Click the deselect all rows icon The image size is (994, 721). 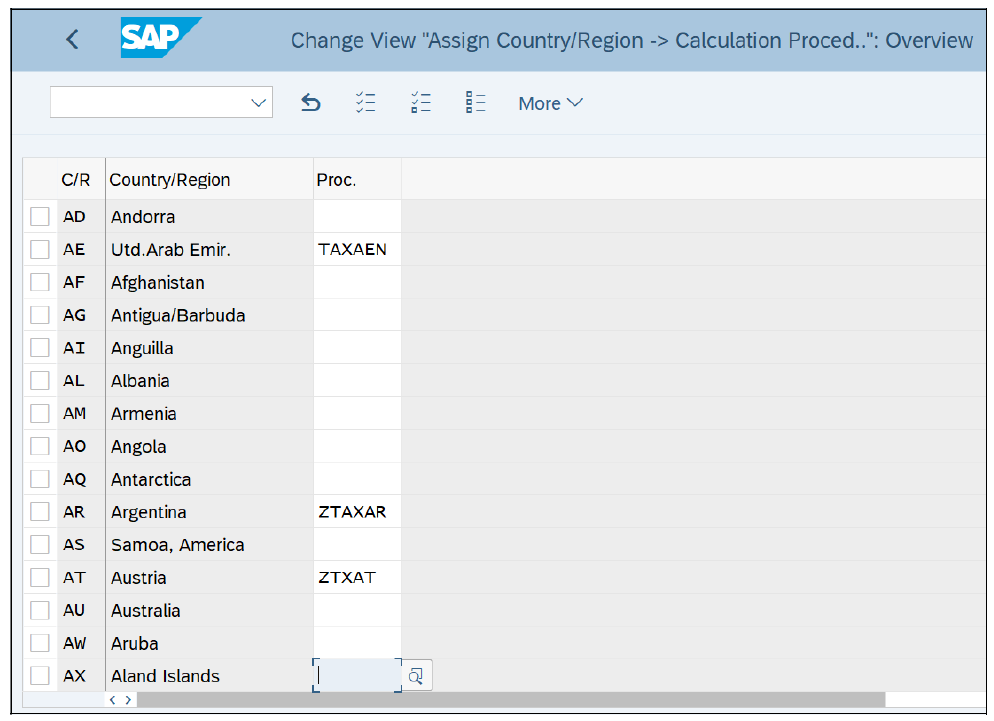pos(475,103)
